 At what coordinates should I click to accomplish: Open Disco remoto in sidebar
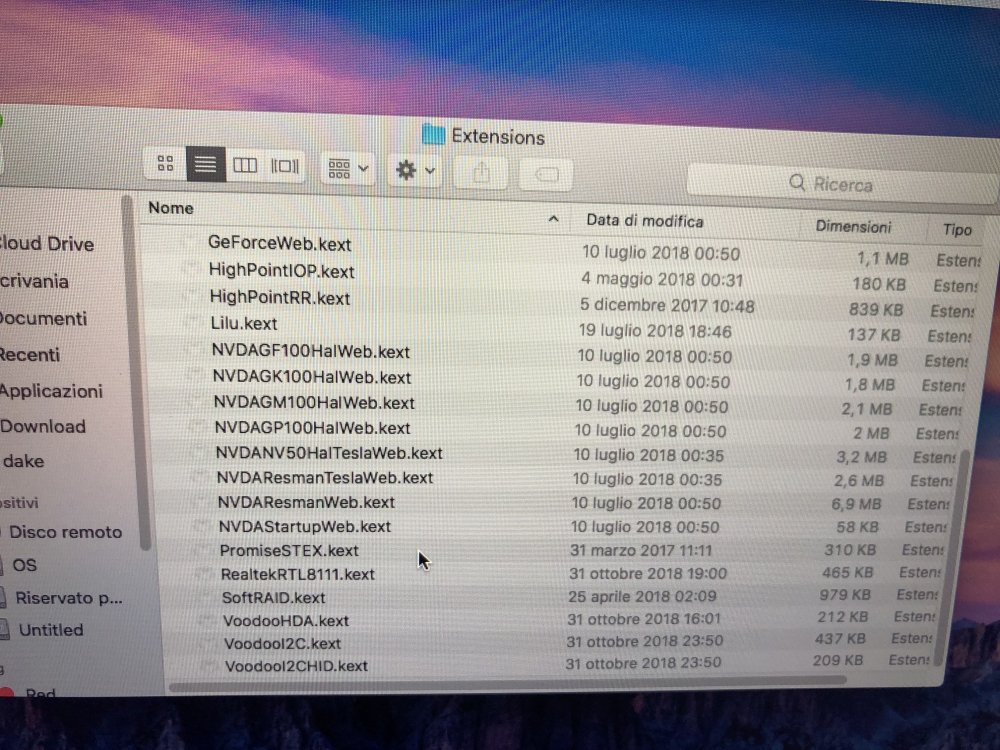[x=65, y=532]
